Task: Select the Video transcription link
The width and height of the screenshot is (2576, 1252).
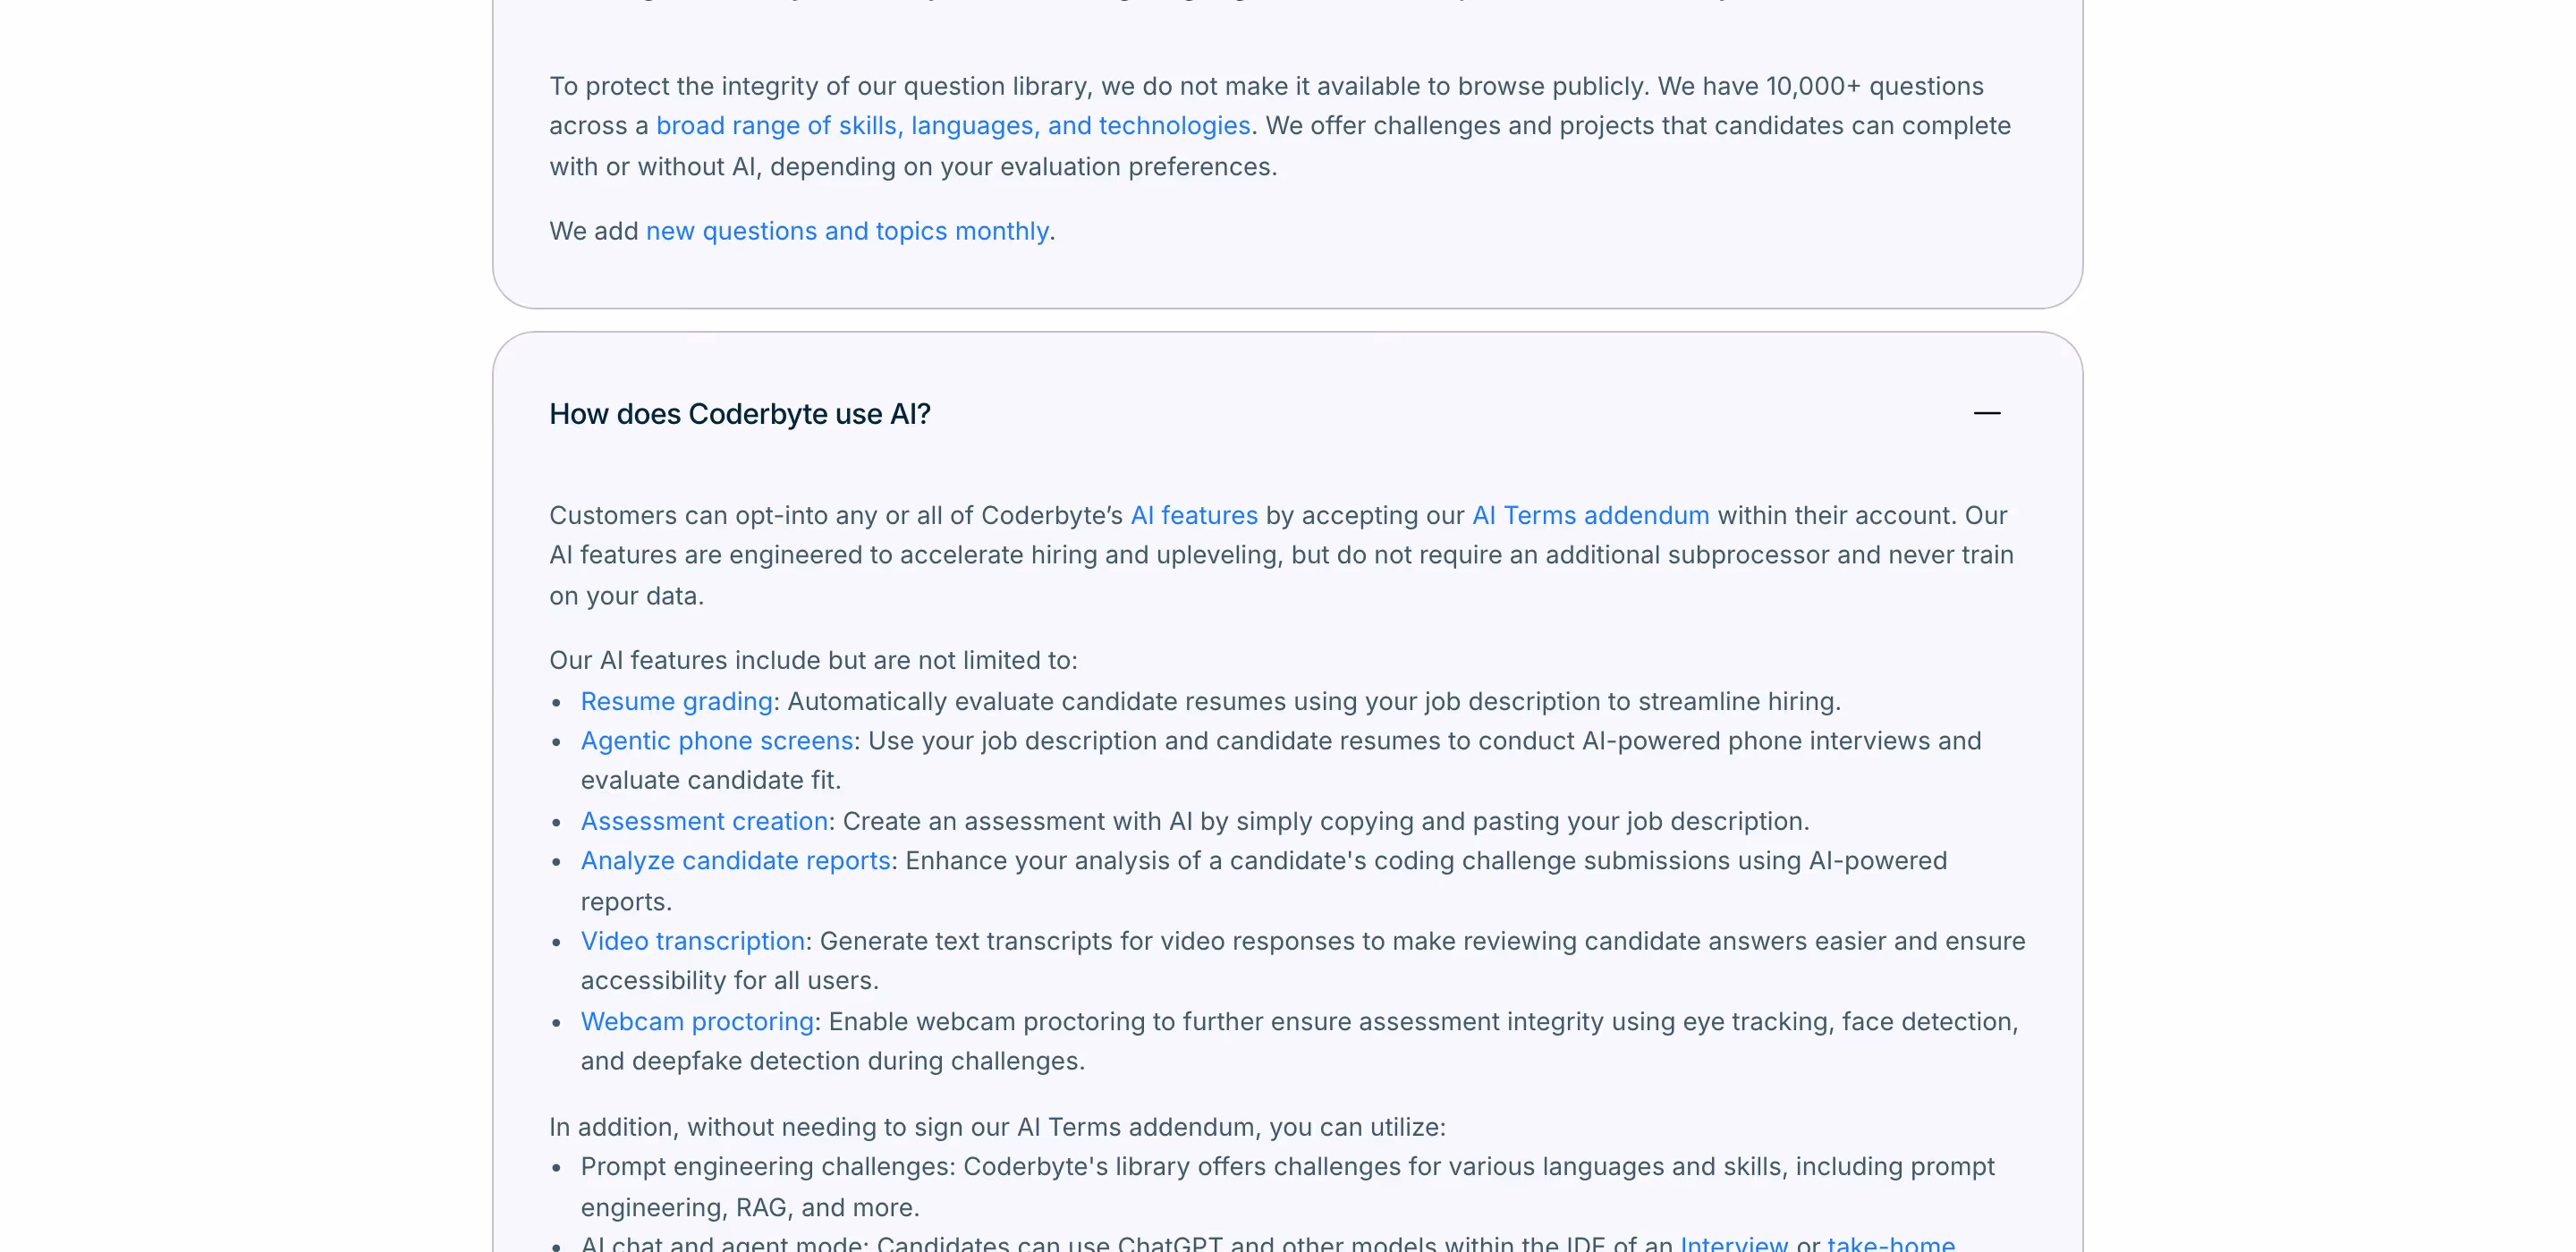Action: click(x=692, y=941)
